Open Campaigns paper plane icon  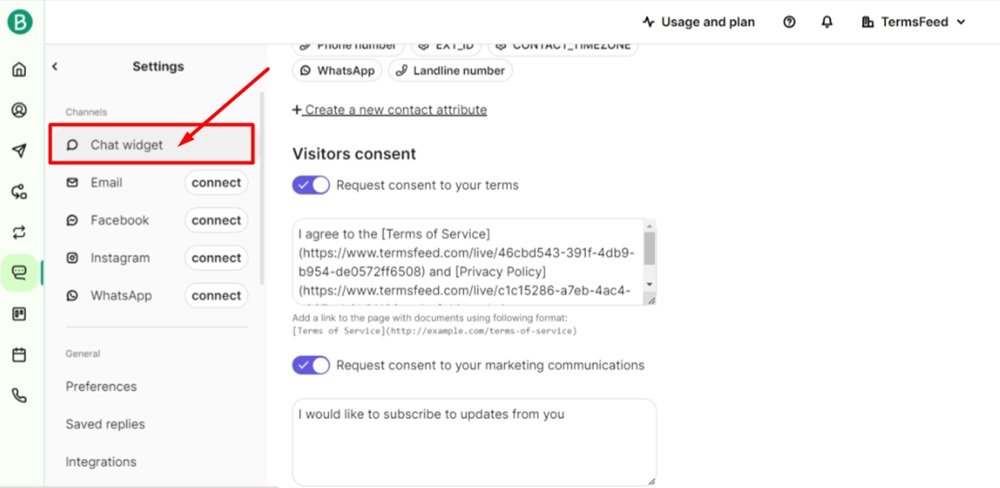(20, 151)
